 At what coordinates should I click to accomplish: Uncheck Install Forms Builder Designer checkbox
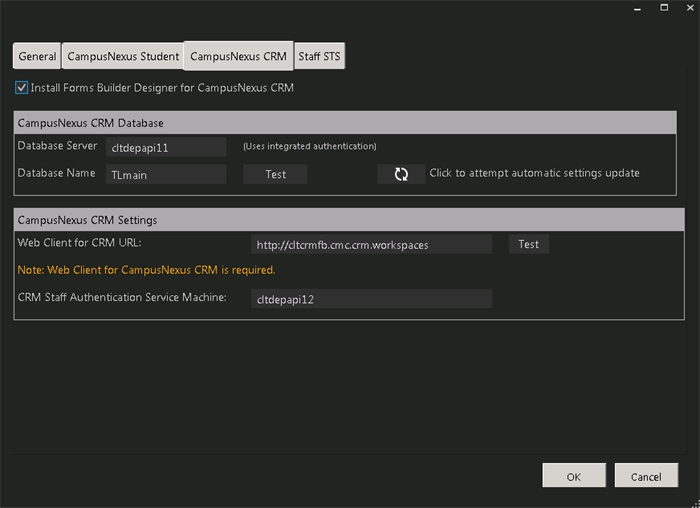coord(21,87)
